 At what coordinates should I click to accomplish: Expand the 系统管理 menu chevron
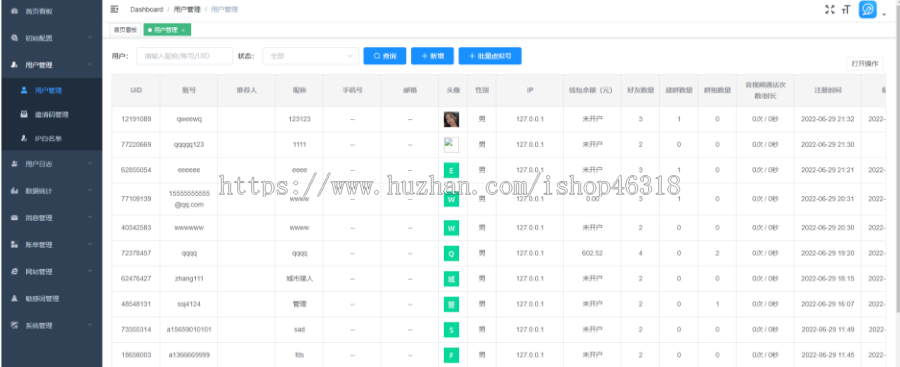point(90,325)
